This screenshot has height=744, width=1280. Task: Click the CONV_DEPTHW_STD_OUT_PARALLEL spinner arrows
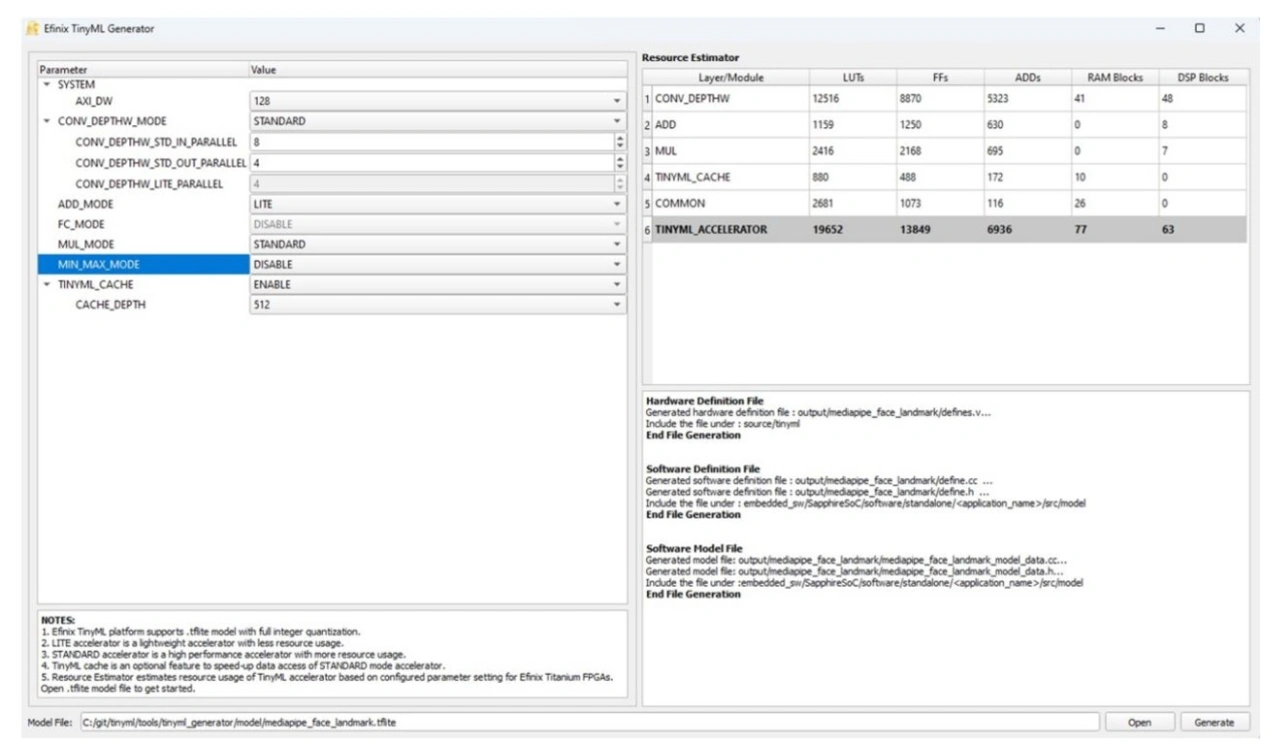tap(619, 162)
